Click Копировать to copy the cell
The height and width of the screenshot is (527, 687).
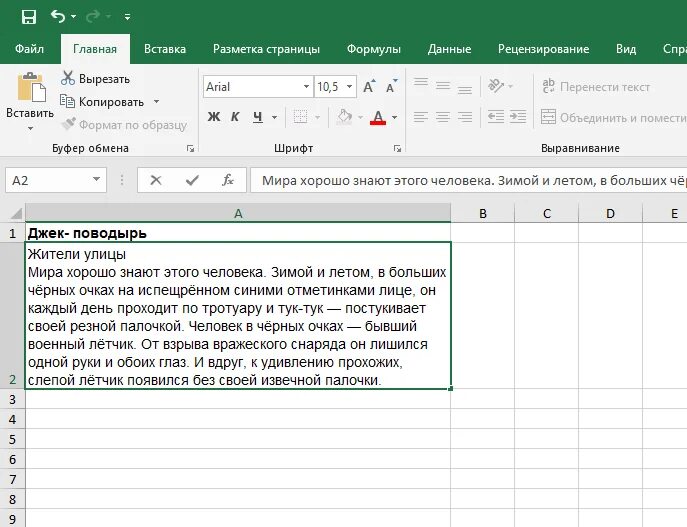102,102
